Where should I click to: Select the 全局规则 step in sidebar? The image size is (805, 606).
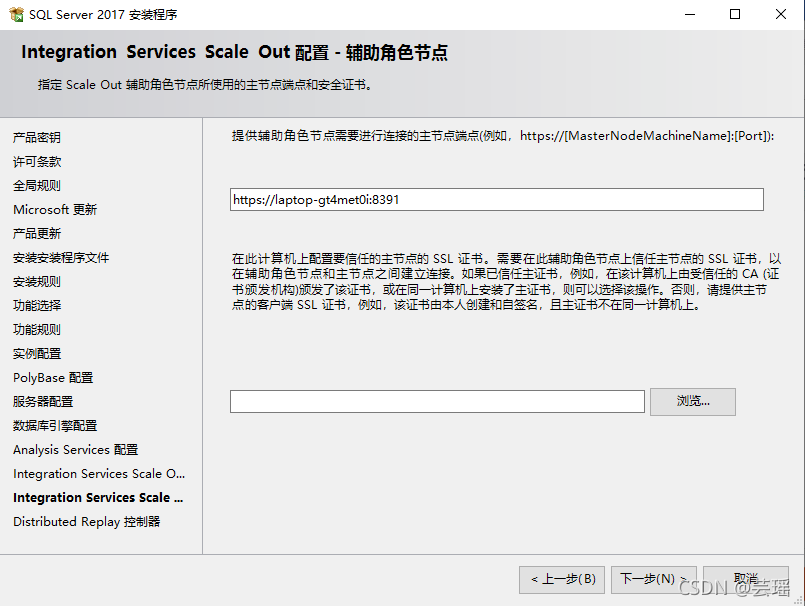click(x=37, y=185)
